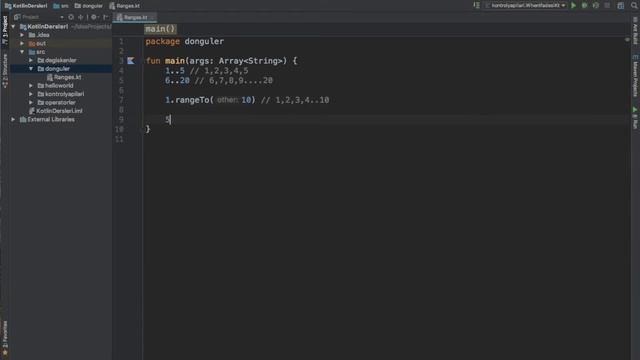Viewport: 640px width, 360px height.
Task: Open Project Structure icon in toolbar
Action: [x=620, y=6]
